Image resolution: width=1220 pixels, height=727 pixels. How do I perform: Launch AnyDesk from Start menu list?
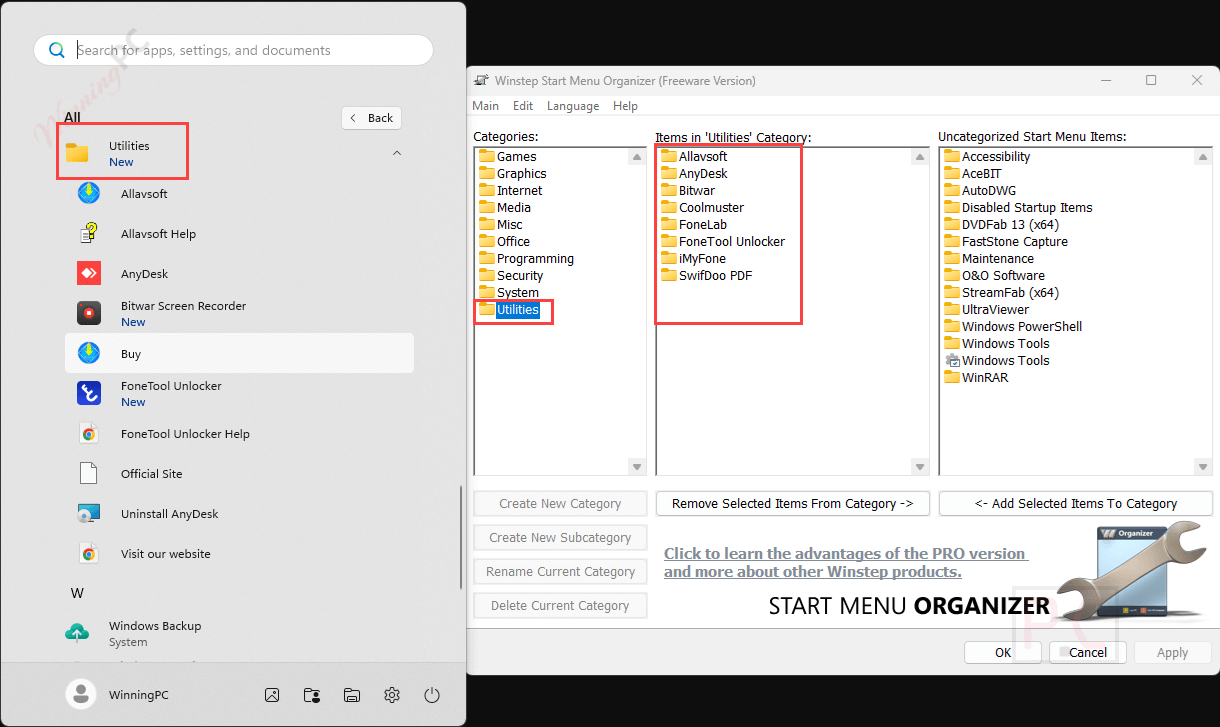tap(239, 274)
